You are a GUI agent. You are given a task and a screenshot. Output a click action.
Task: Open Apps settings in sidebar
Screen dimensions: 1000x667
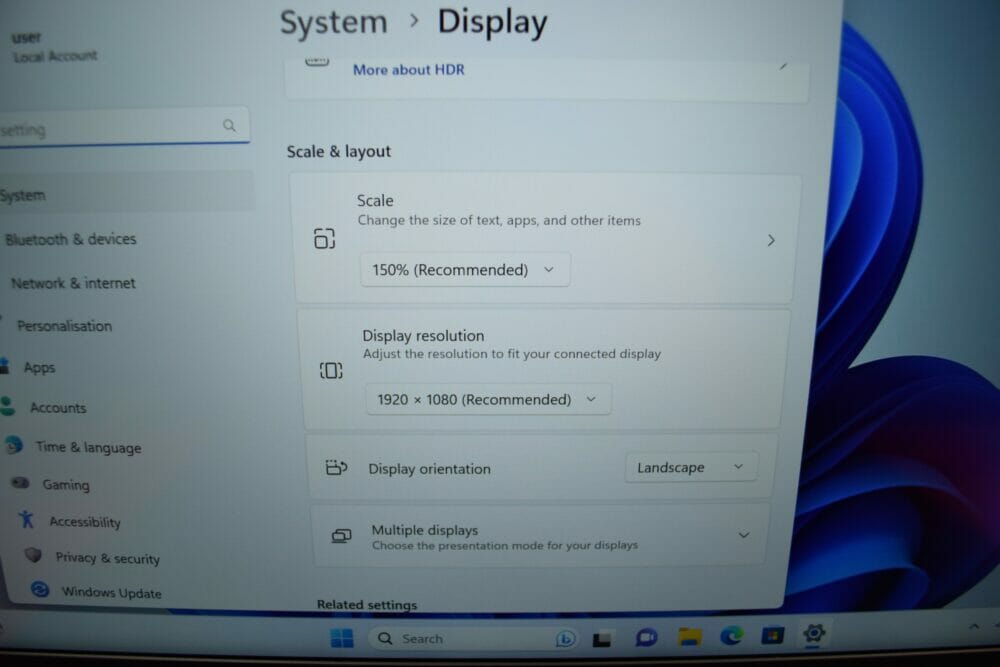(x=40, y=367)
